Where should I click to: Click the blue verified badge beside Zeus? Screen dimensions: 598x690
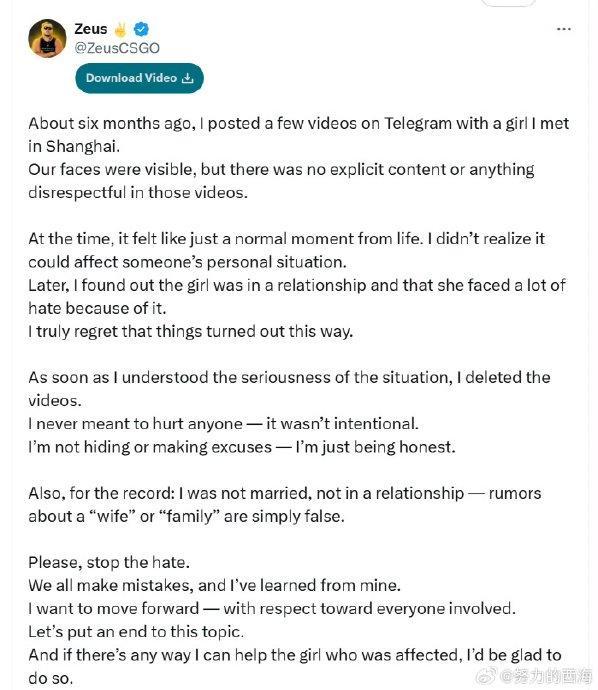pos(141,29)
